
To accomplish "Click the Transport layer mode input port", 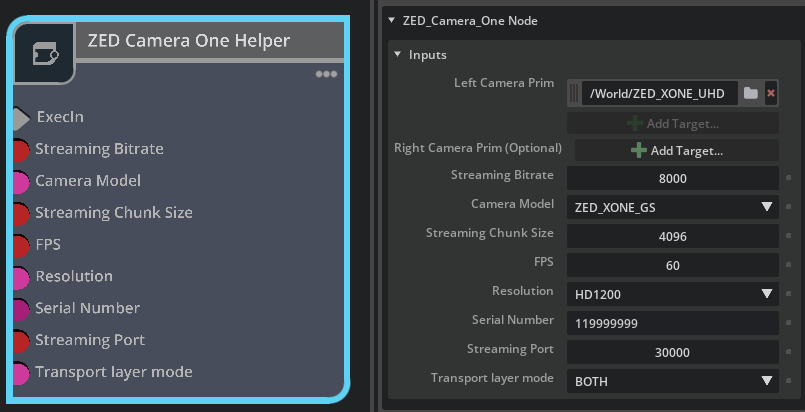I will [21, 373].
